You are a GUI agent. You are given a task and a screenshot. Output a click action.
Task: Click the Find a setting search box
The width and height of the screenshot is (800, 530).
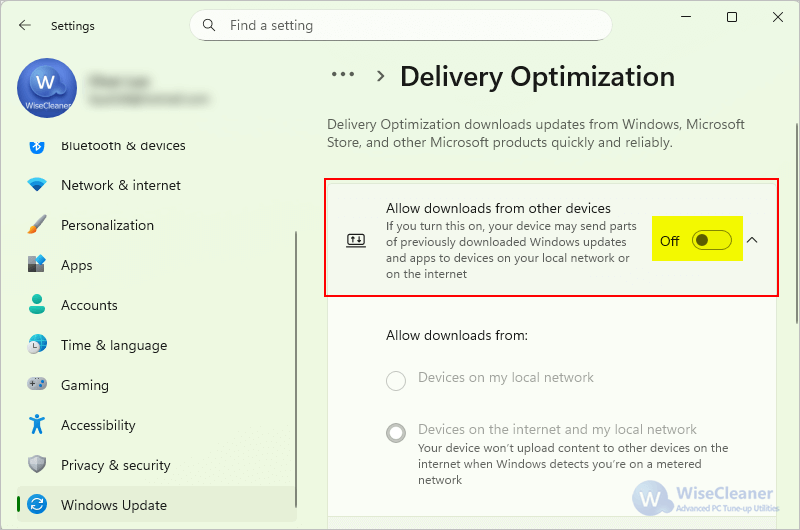pyautogui.click(x=401, y=25)
